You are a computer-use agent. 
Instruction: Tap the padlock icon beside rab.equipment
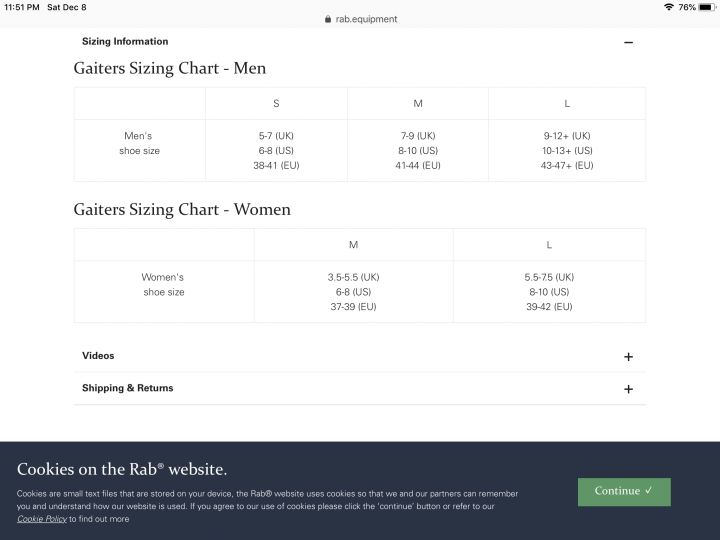click(x=328, y=19)
